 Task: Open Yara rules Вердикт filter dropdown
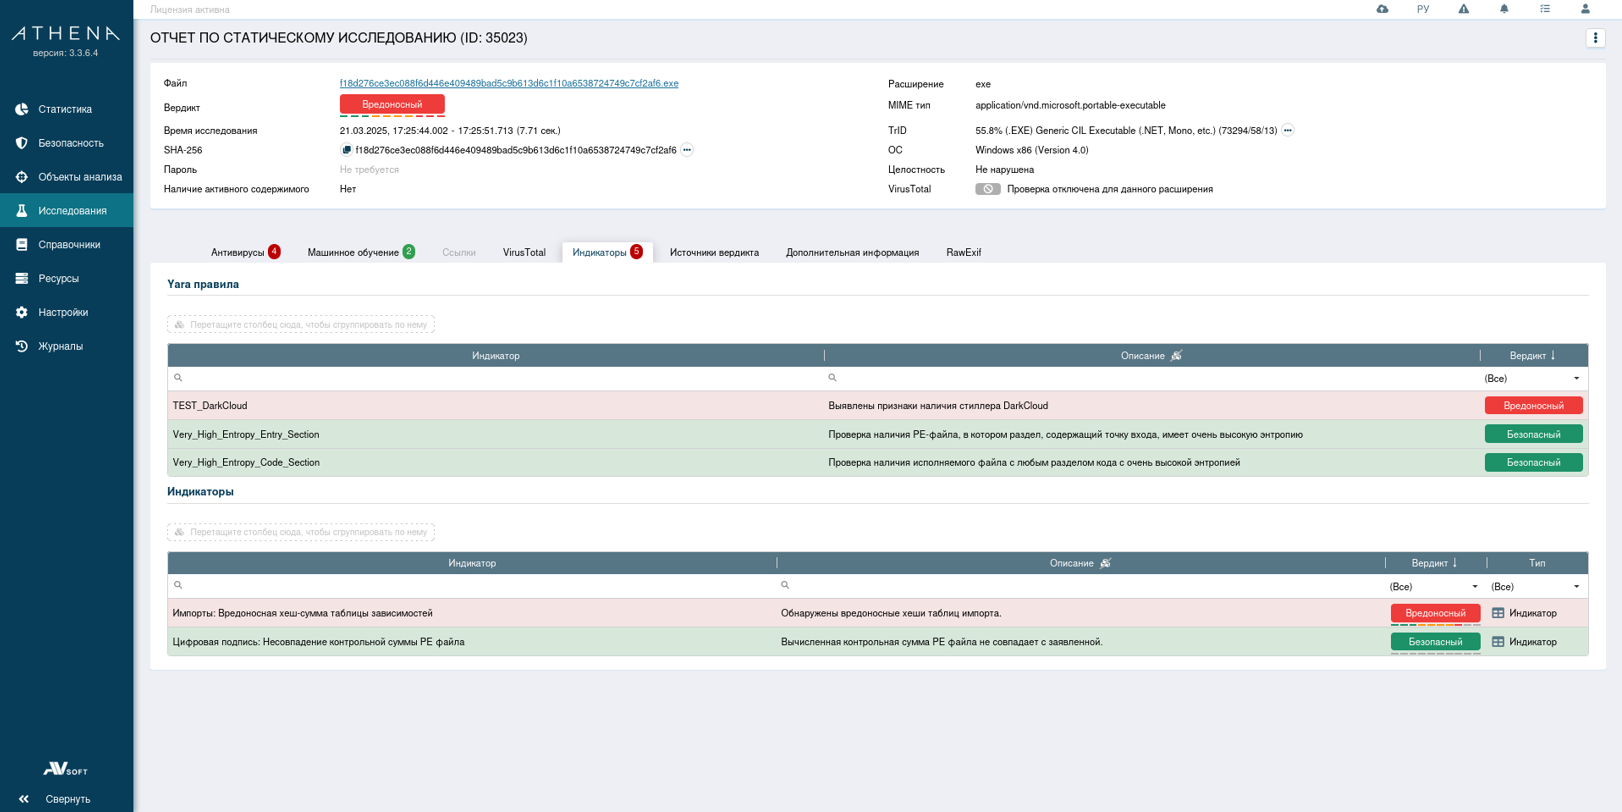1576,379
